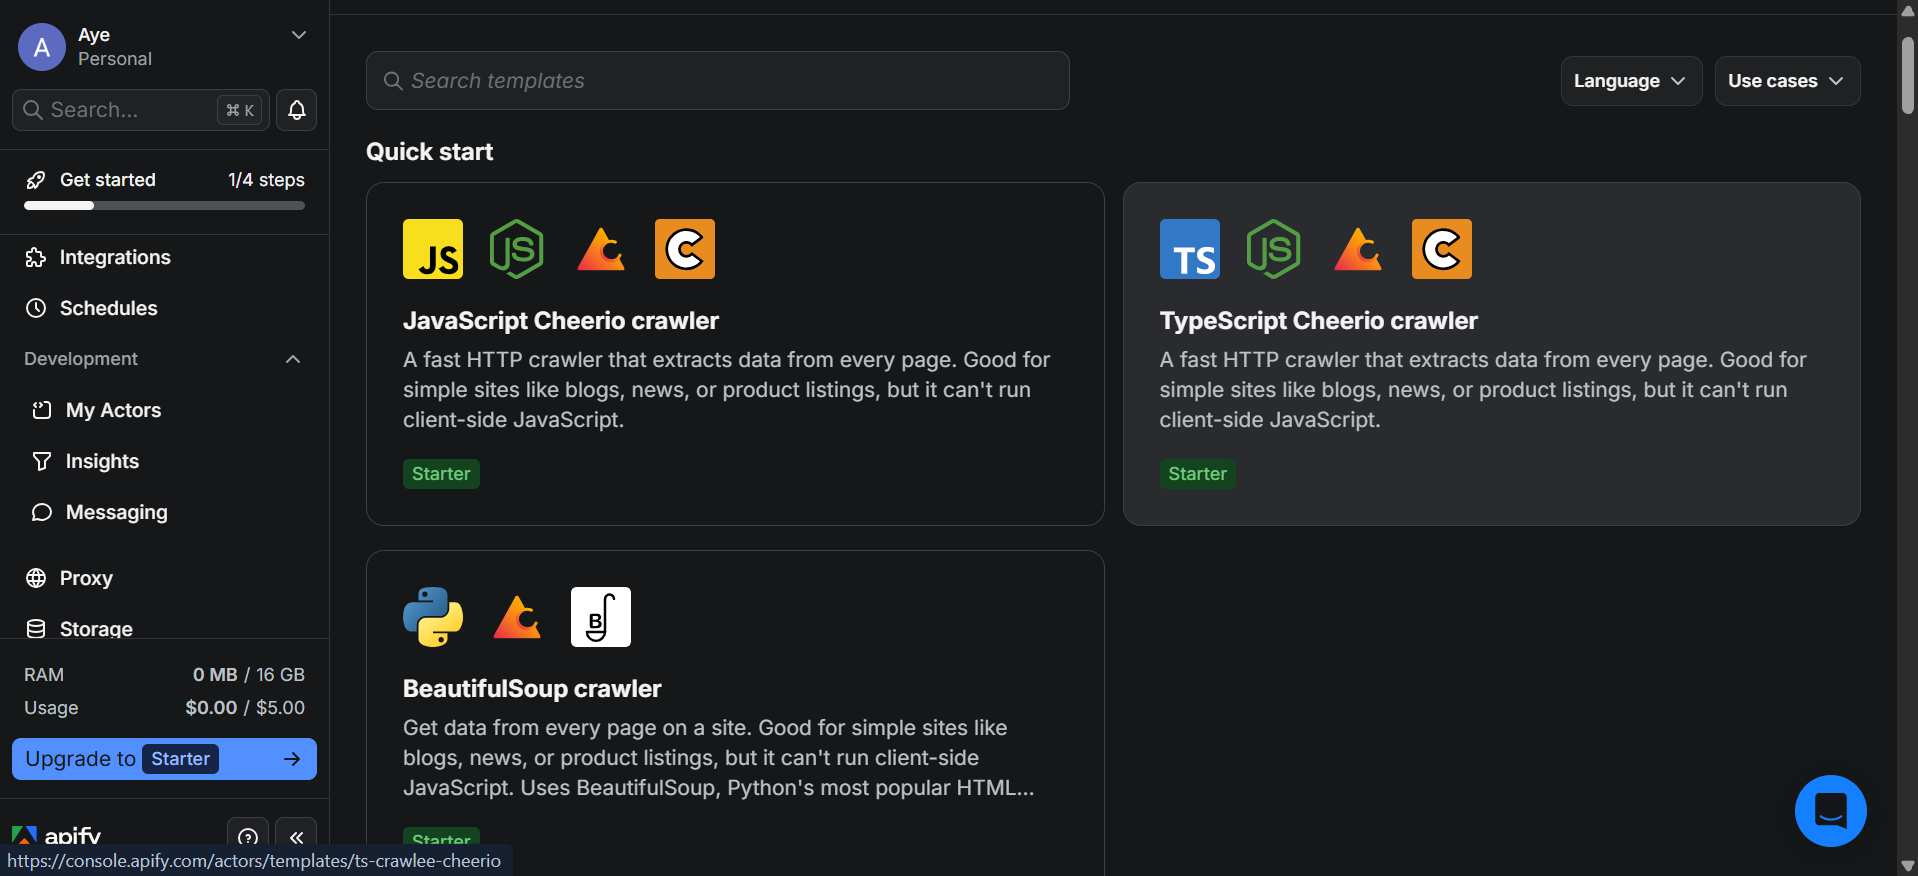The width and height of the screenshot is (1918, 876).
Task: Click the page vertical scrollbar thumb
Action: [x=1908, y=75]
